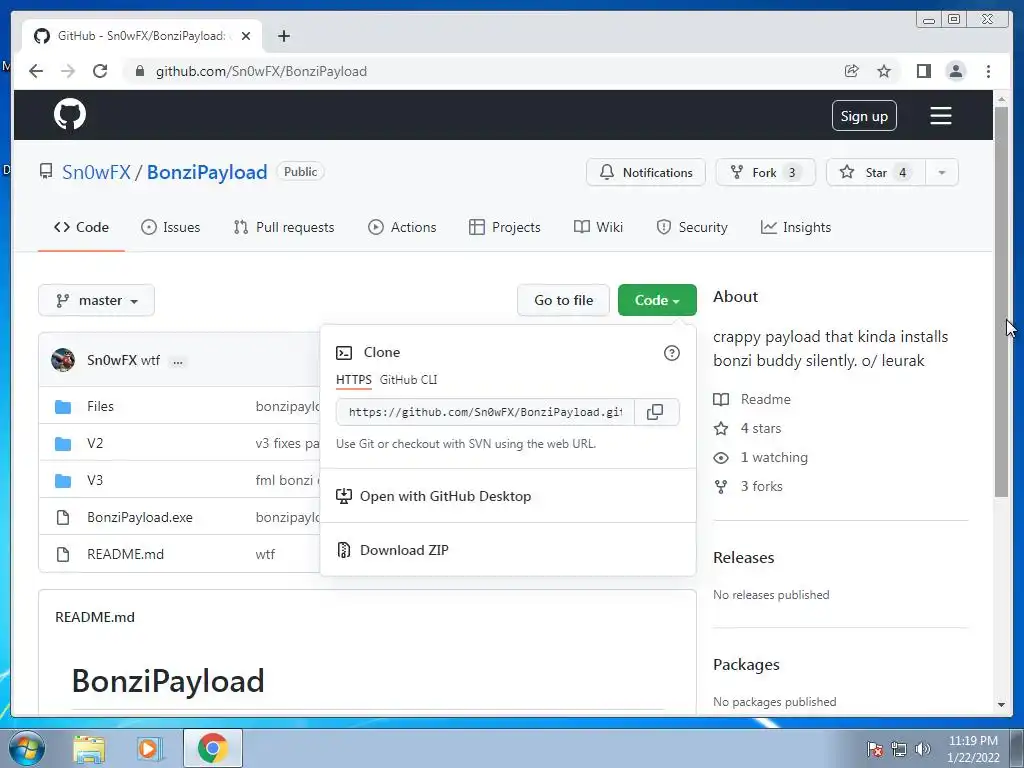
Task: Open the Wiki tab
Action: coord(598,227)
